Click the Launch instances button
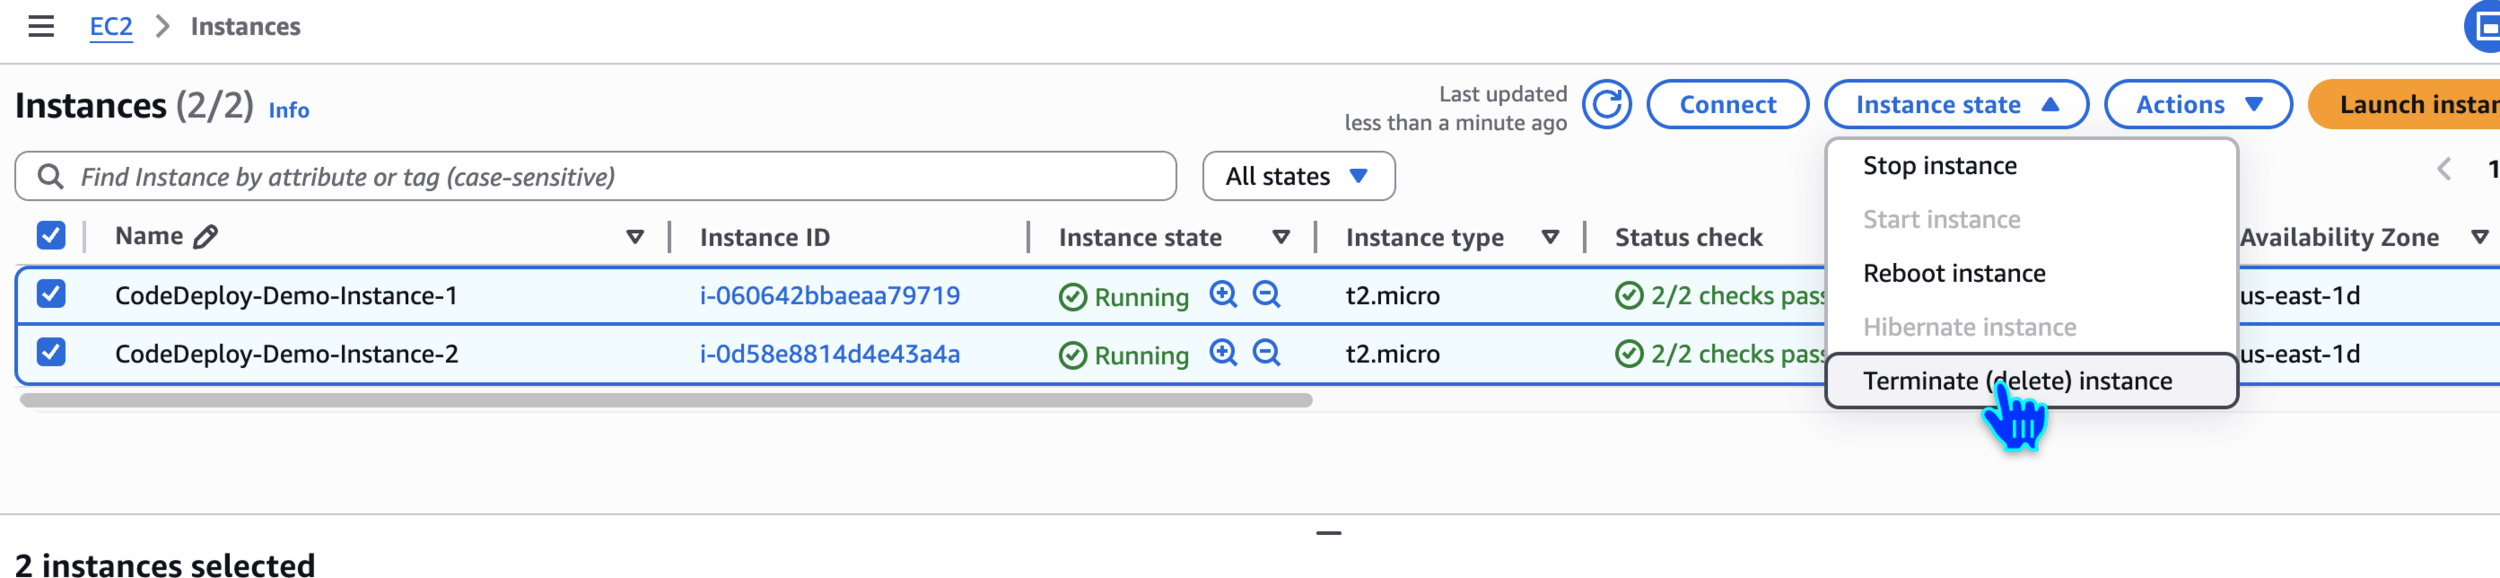 pyautogui.click(x=2405, y=104)
